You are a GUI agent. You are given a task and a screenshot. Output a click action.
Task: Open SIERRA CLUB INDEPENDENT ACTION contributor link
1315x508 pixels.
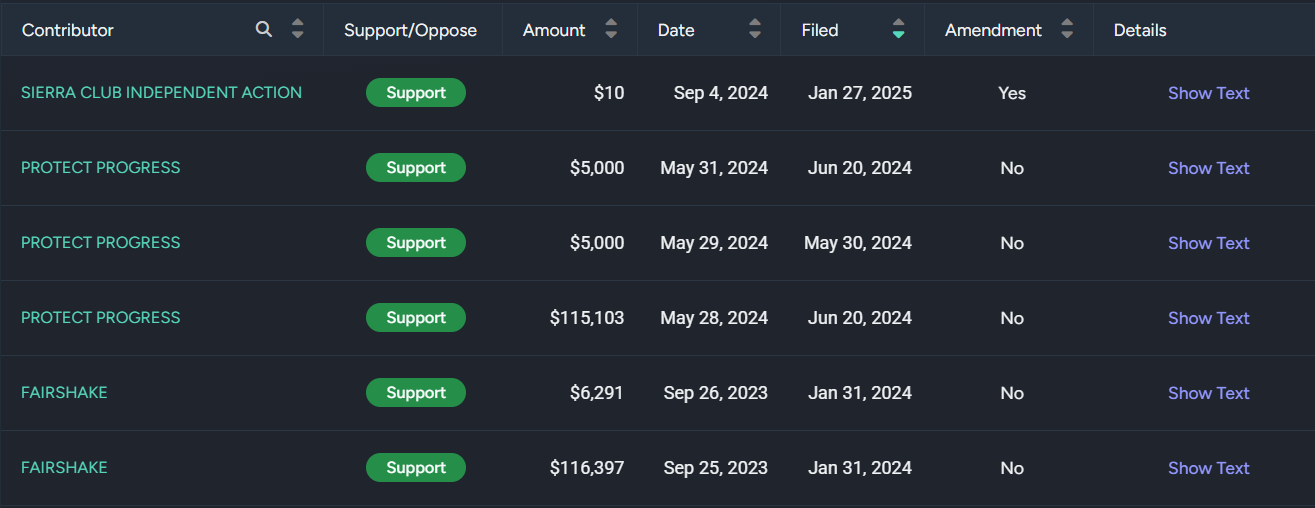tap(161, 93)
